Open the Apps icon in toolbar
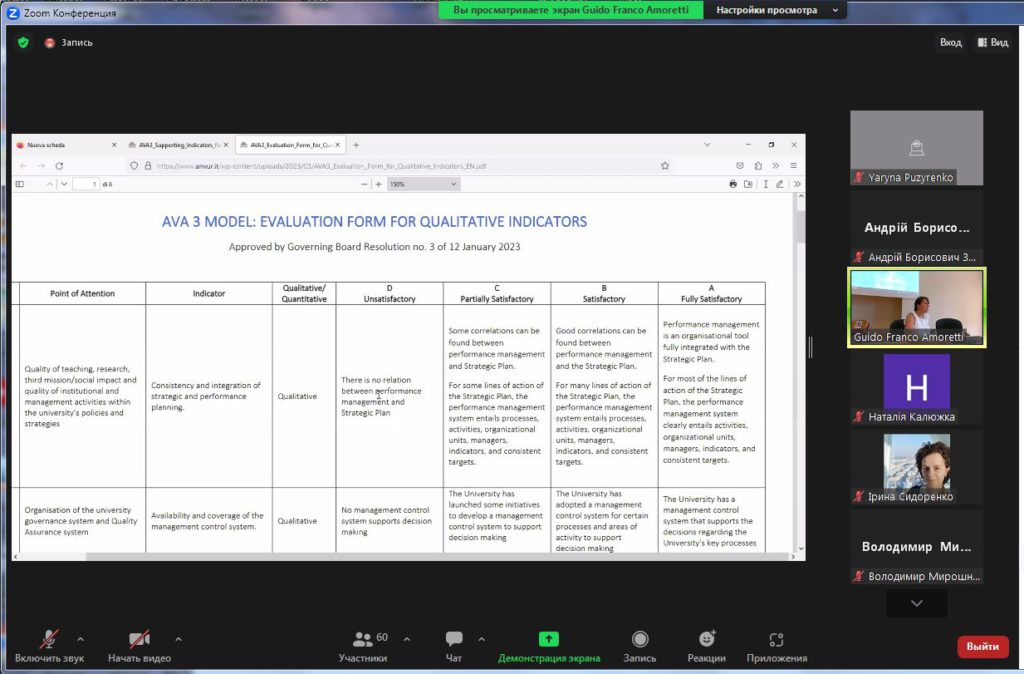The height and width of the screenshot is (674, 1024). pos(776,640)
